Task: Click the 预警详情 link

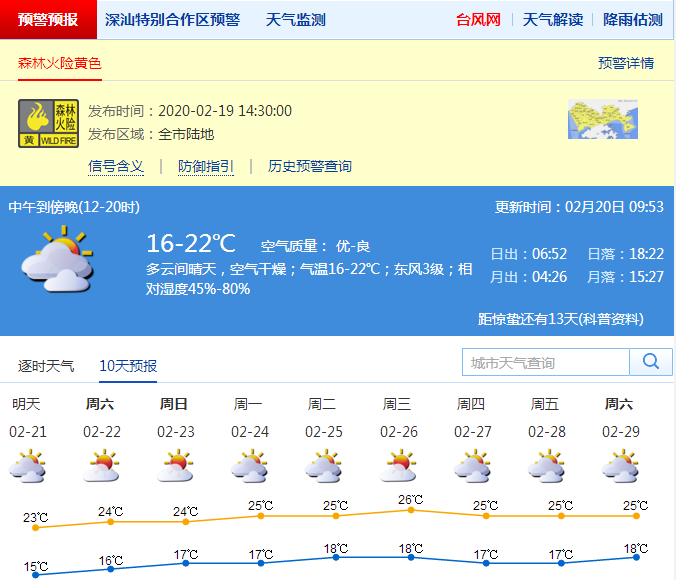Action: tap(626, 63)
